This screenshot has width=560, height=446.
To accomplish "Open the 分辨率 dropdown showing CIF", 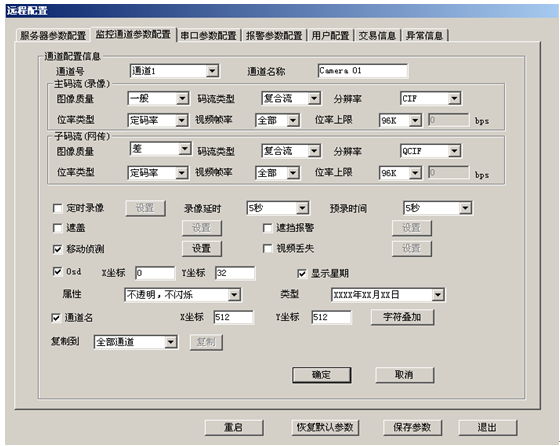I will (430, 98).
